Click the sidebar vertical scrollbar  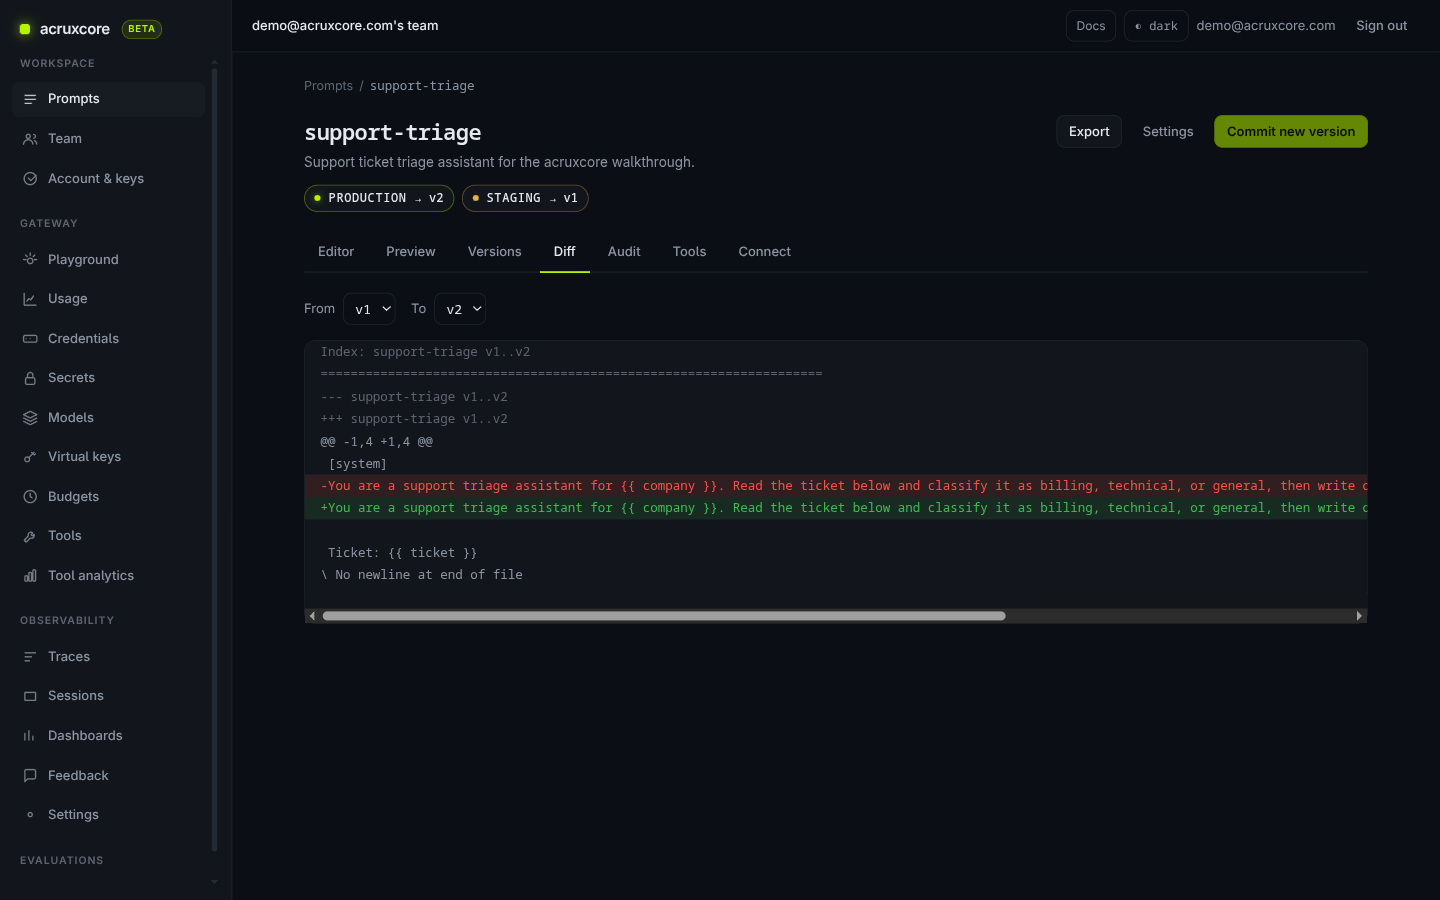coord(214,460)
